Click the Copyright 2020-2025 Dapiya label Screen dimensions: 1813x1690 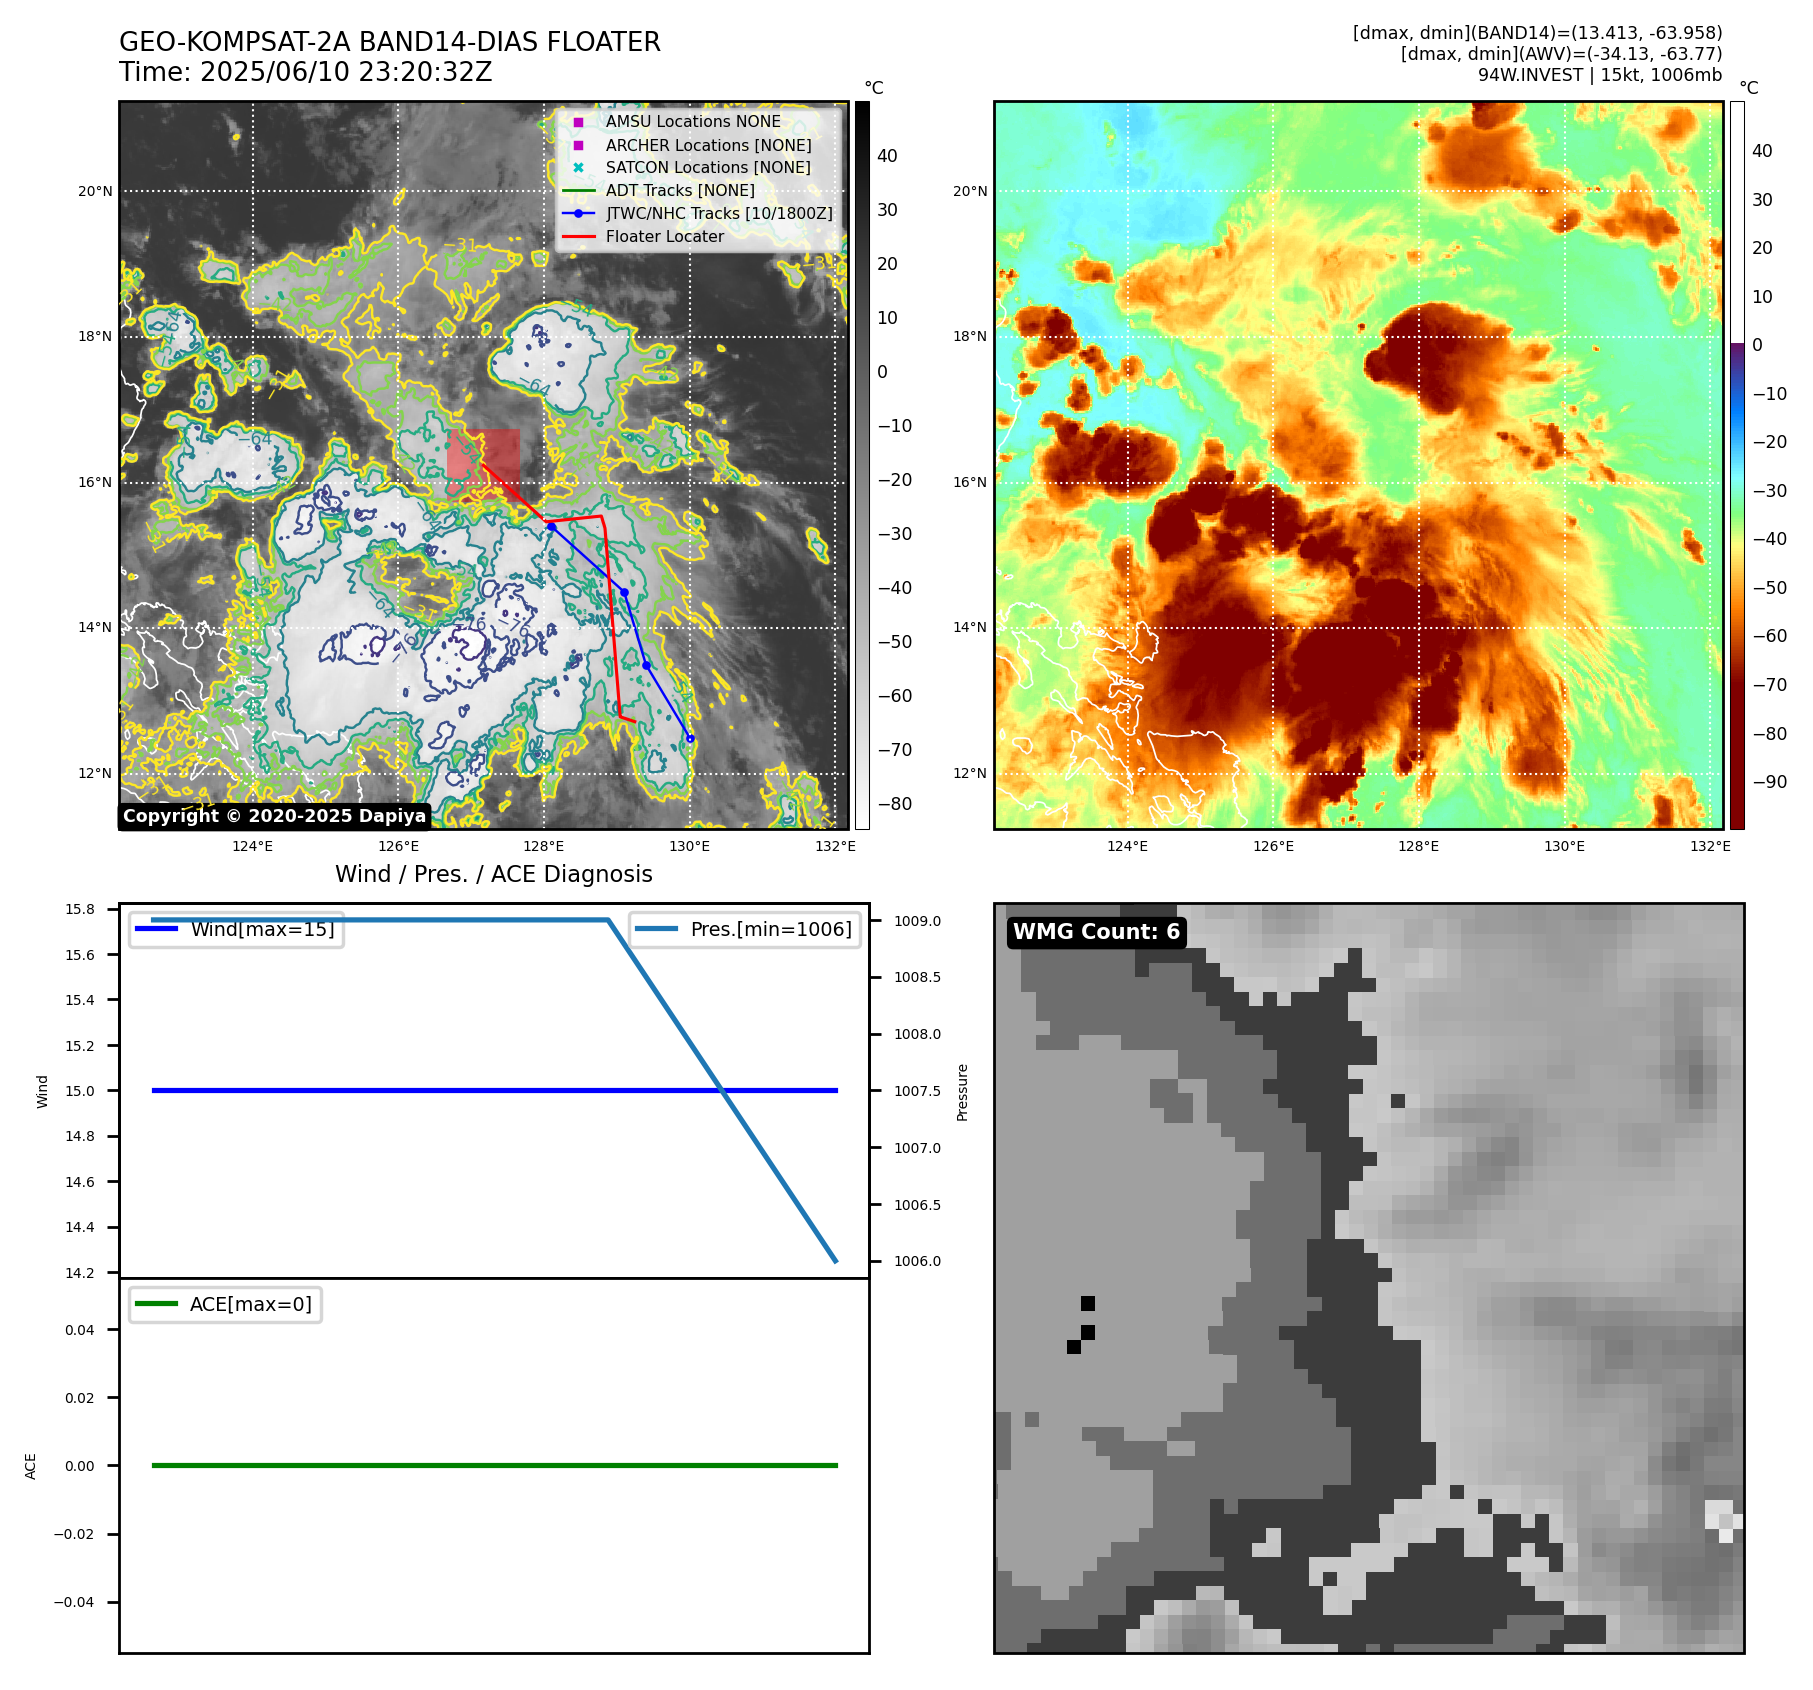tap(274, 816)
